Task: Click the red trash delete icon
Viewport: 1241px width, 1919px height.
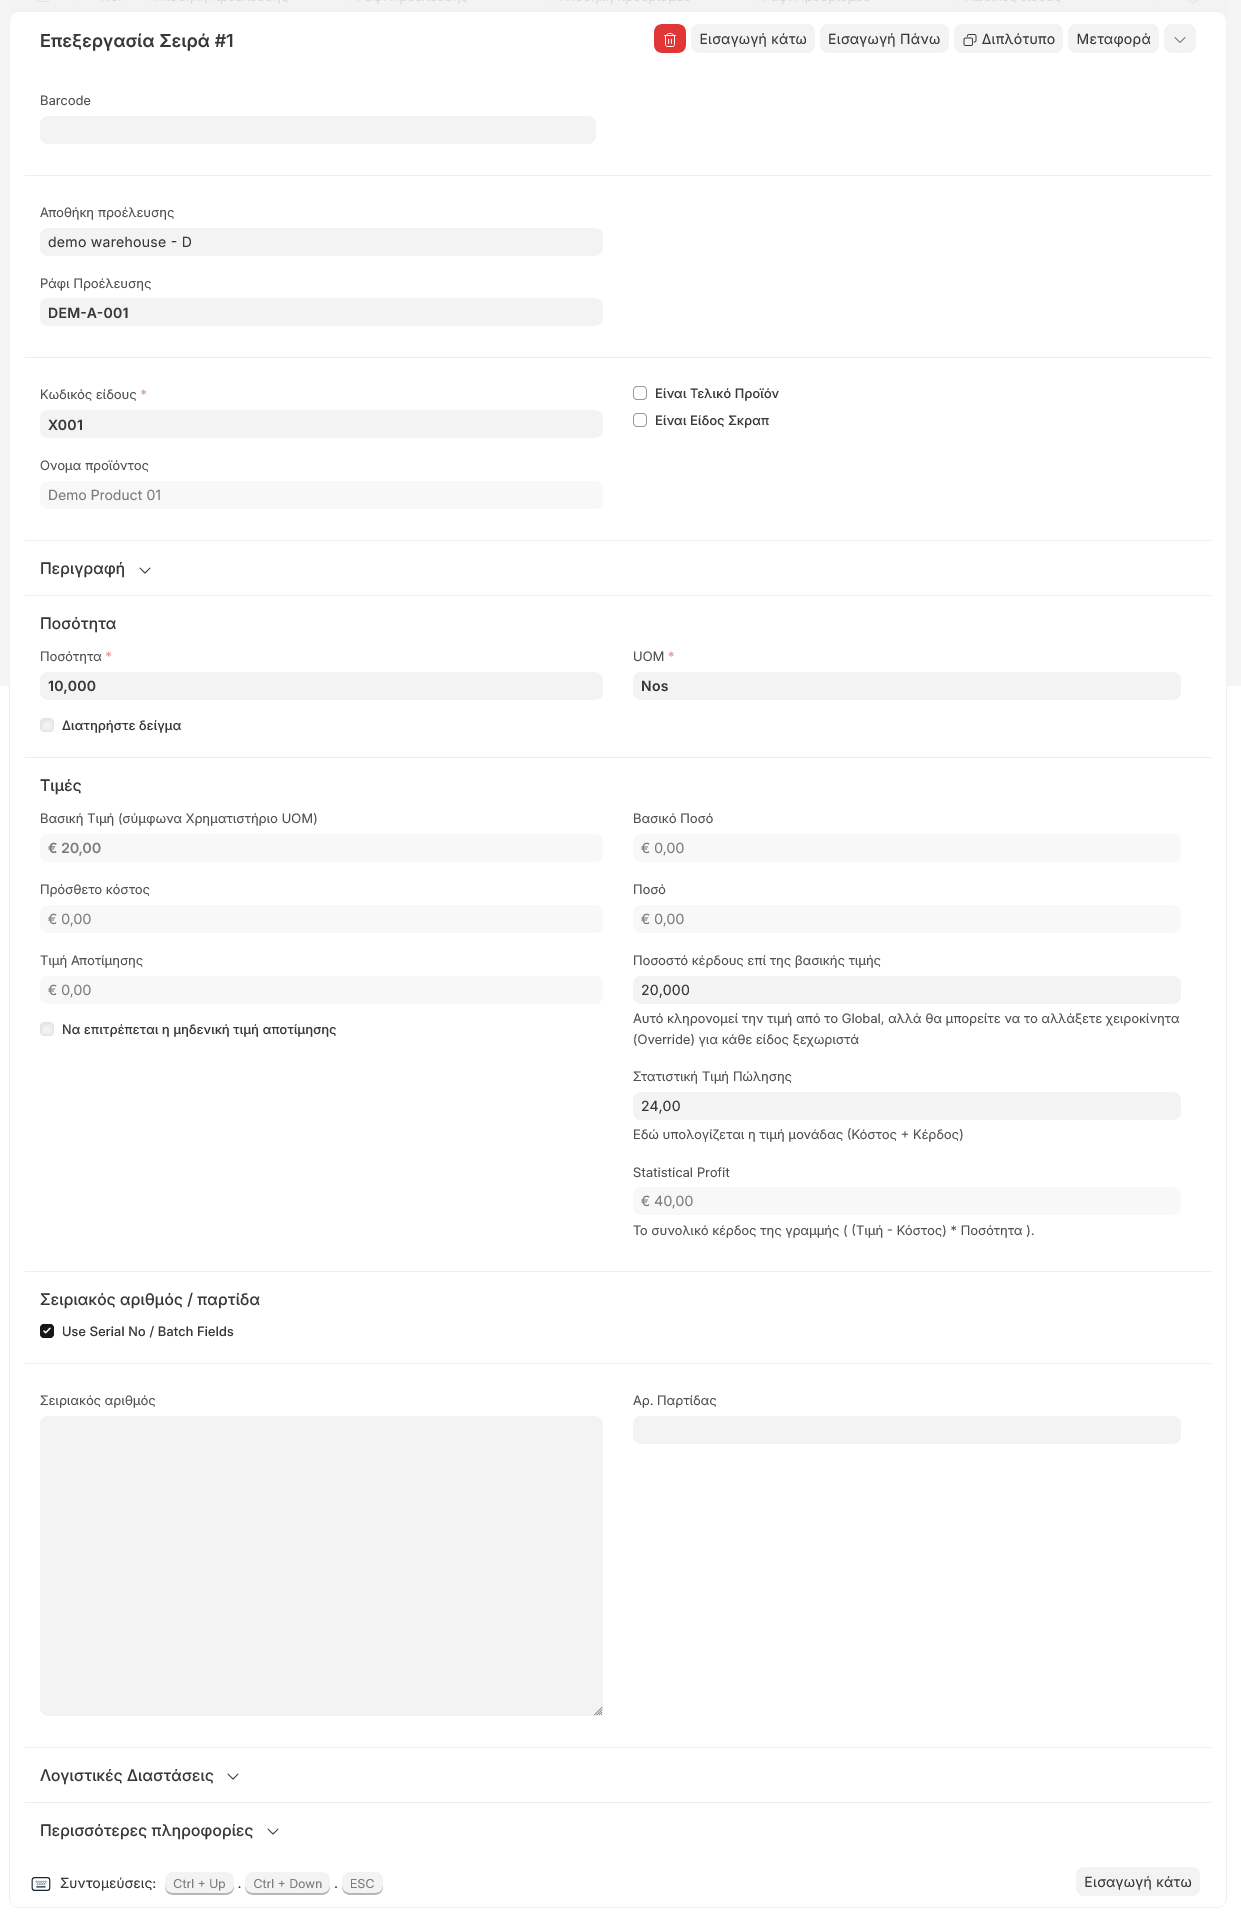Action: pos(669,39)
